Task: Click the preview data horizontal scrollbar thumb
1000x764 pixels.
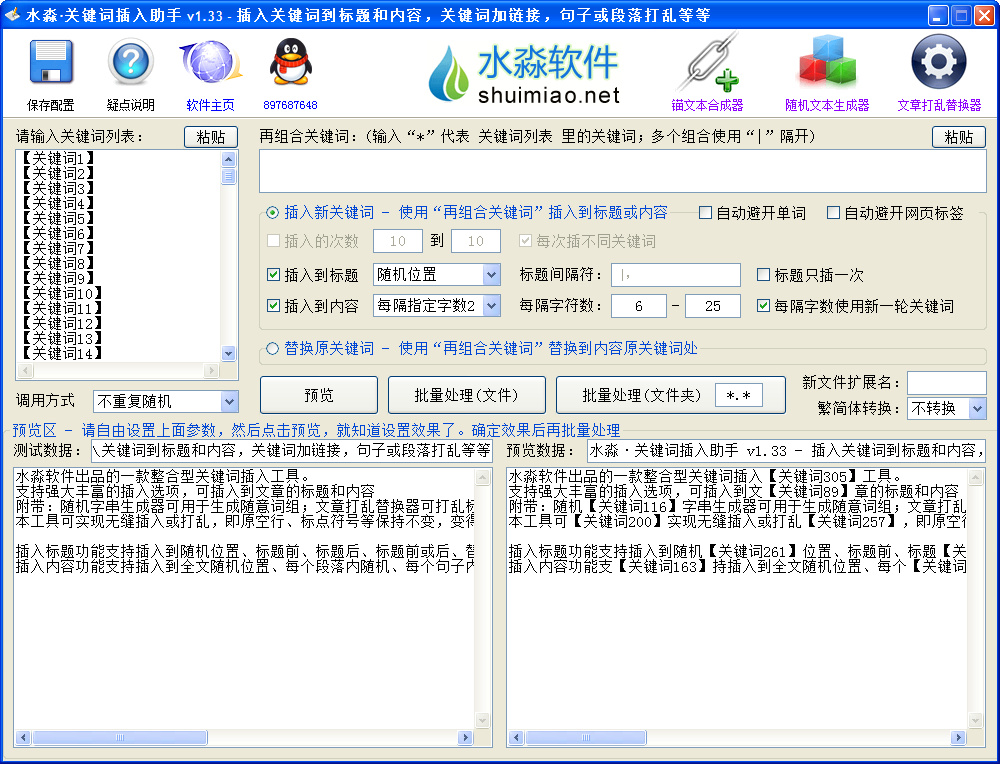Action: [585, 738]
